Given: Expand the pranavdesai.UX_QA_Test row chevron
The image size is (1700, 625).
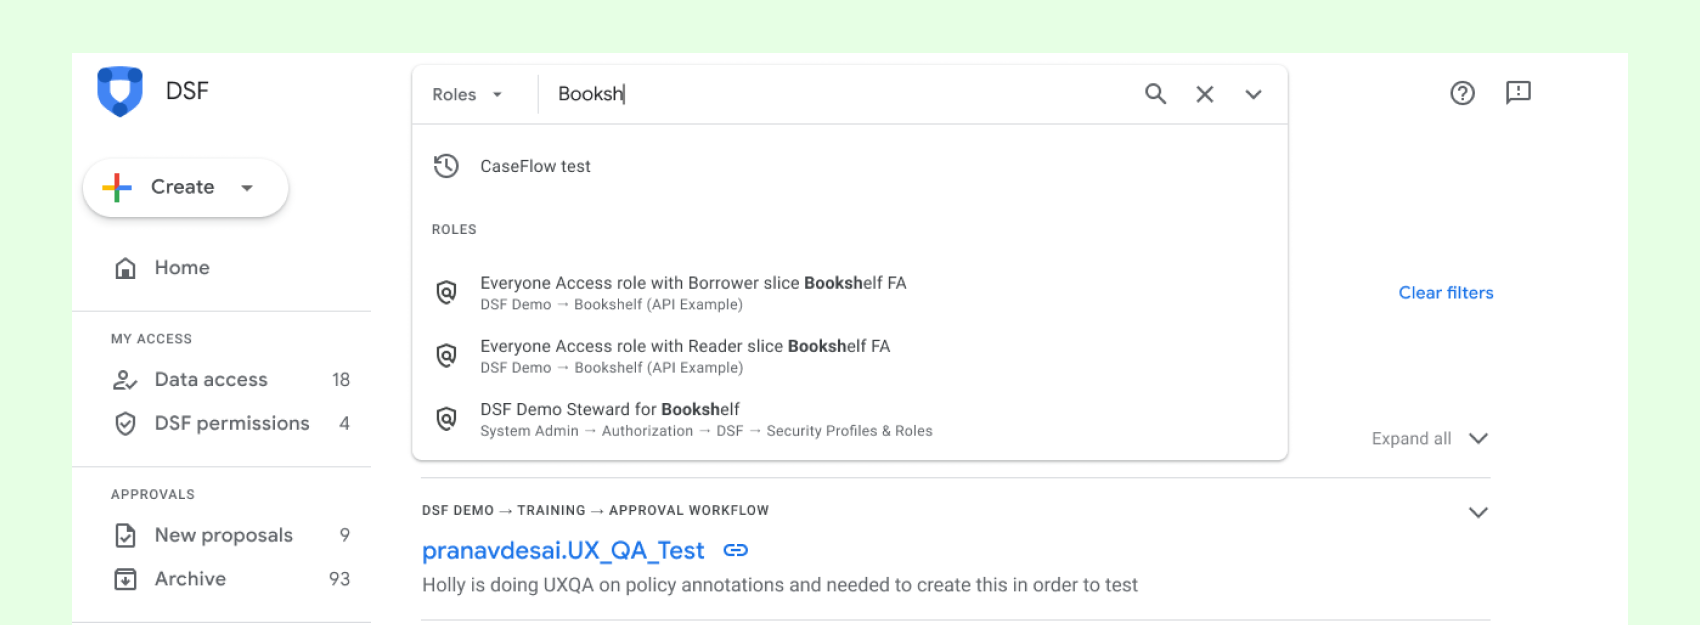Looking at the screenshot, I should (x=1478, y=512).
